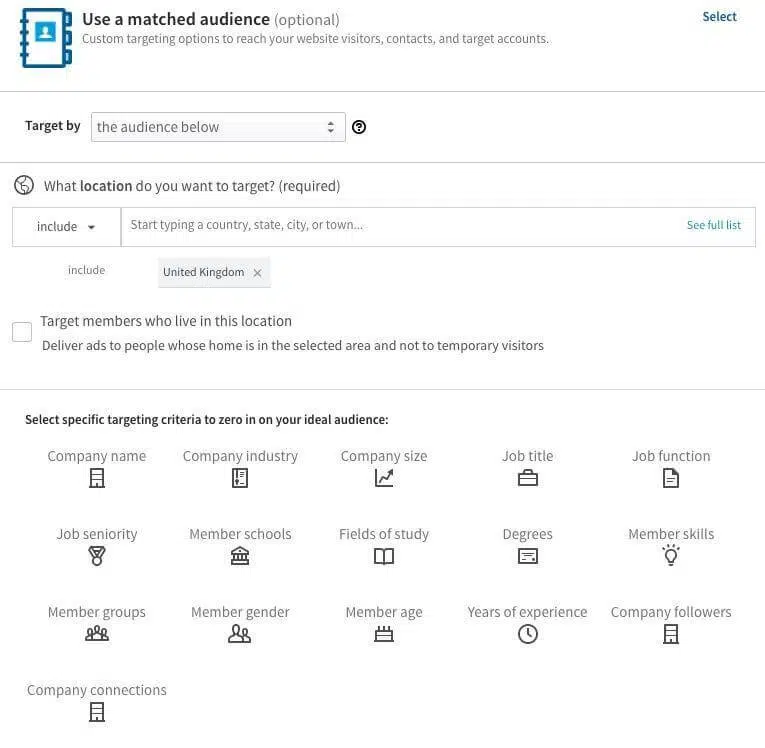Viewport: 765px width, 748px height.
Task: Select the Company industry icon
Action: [x=240, y=478]
